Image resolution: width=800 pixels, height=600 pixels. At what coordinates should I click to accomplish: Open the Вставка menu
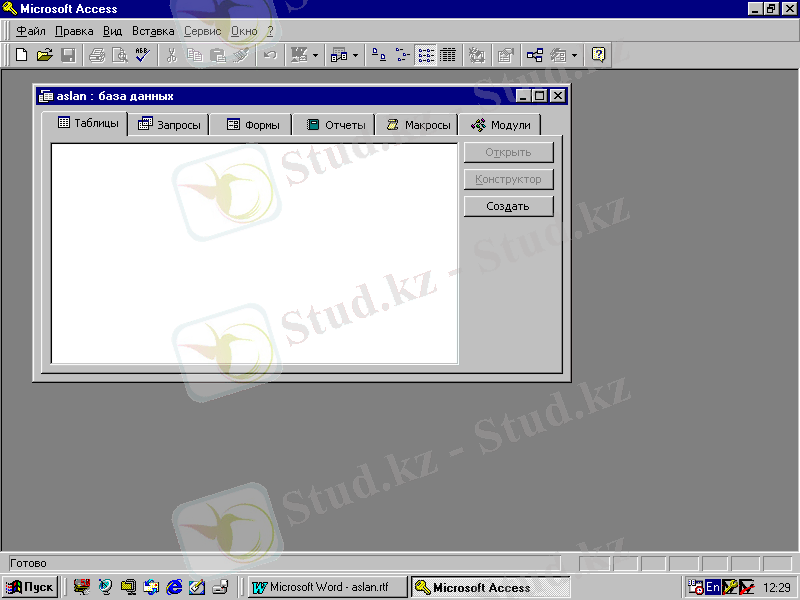tap(153, 31)
